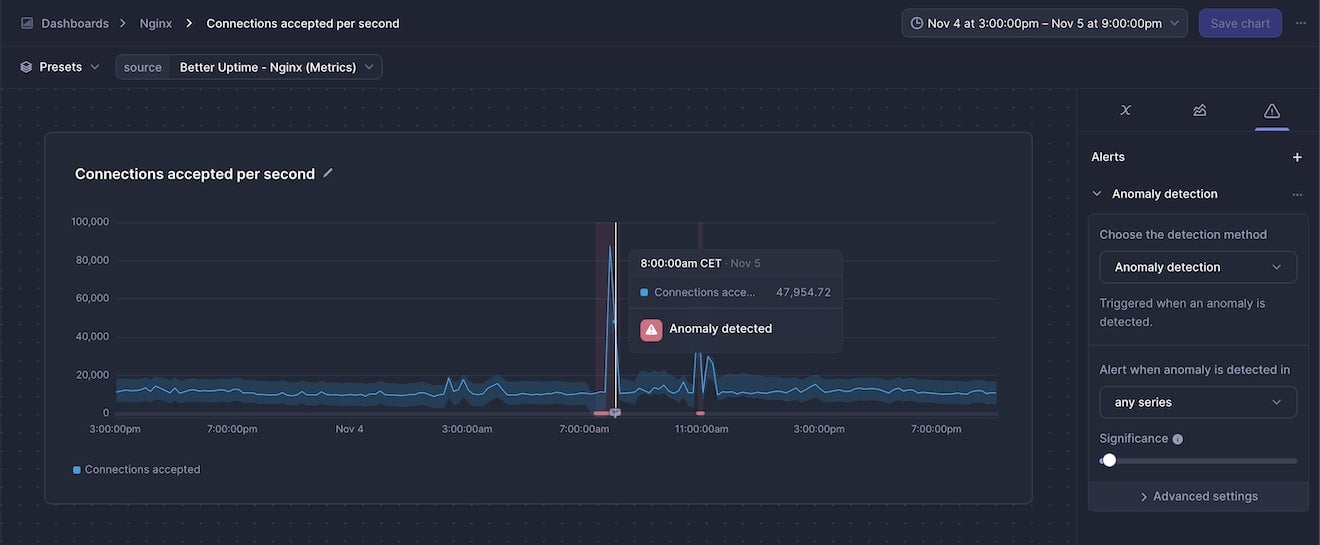Go to Nginx breadcrumb link
Viewport: 1320px width, 545px height.
tap(155, 23)
